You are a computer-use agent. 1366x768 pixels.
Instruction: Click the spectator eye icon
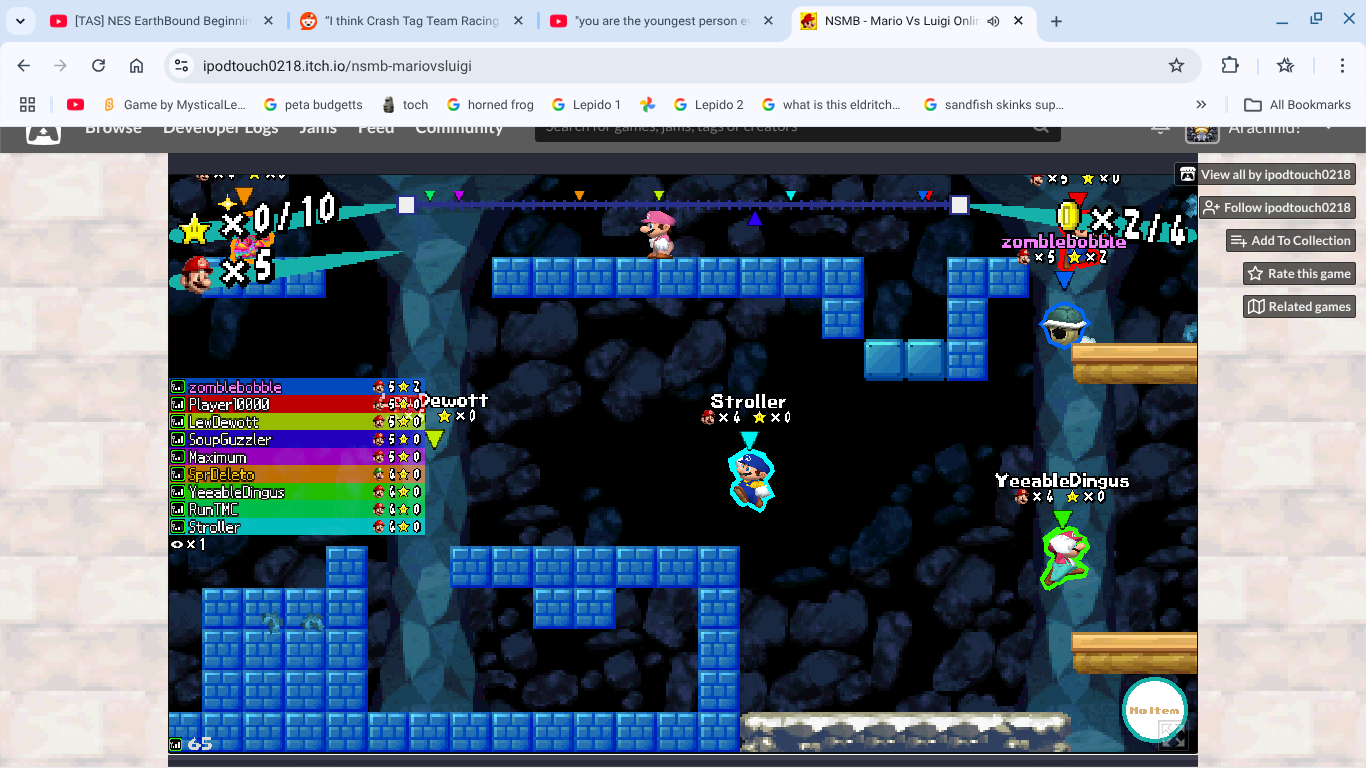click(x=177, y=544)
